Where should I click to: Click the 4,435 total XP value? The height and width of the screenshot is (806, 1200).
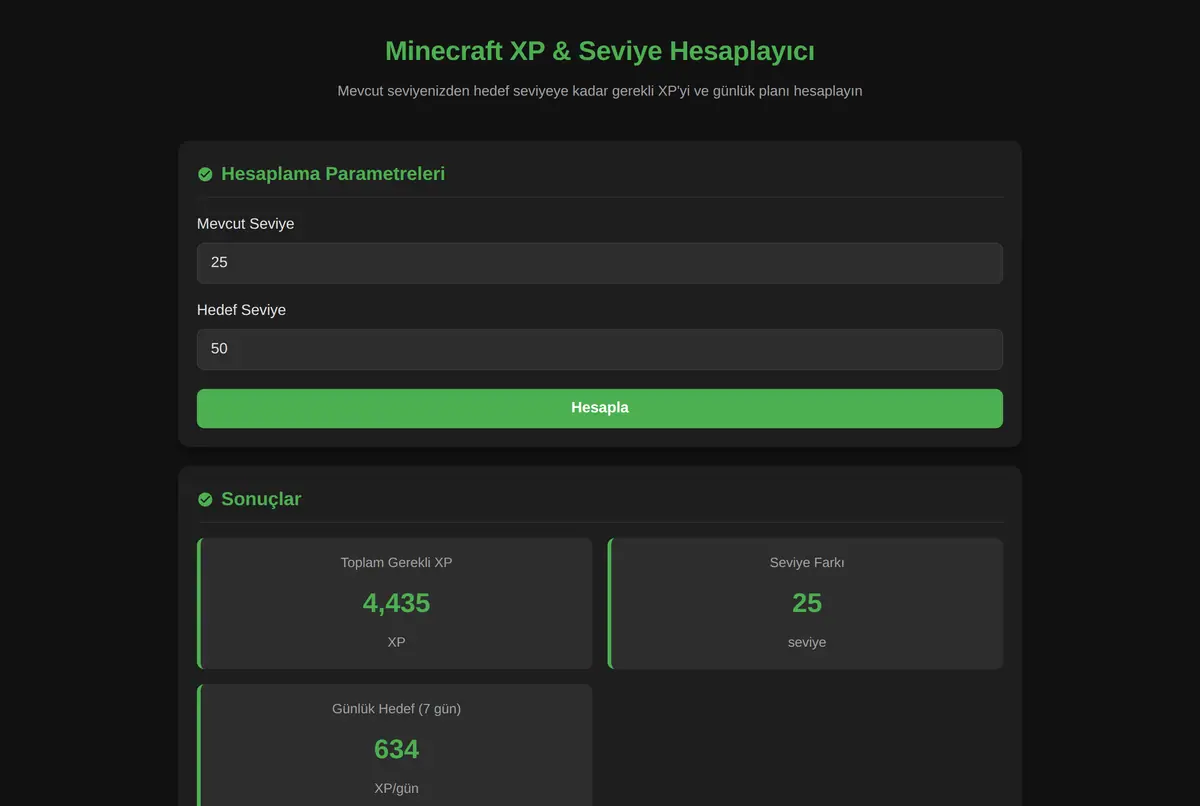[x=396, y=603]
